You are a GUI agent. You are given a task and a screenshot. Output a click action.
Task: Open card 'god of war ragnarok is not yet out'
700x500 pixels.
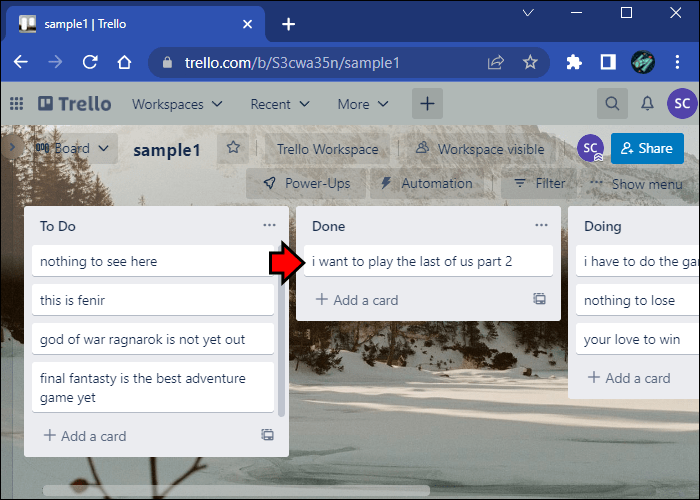click(x=153, y=339)
